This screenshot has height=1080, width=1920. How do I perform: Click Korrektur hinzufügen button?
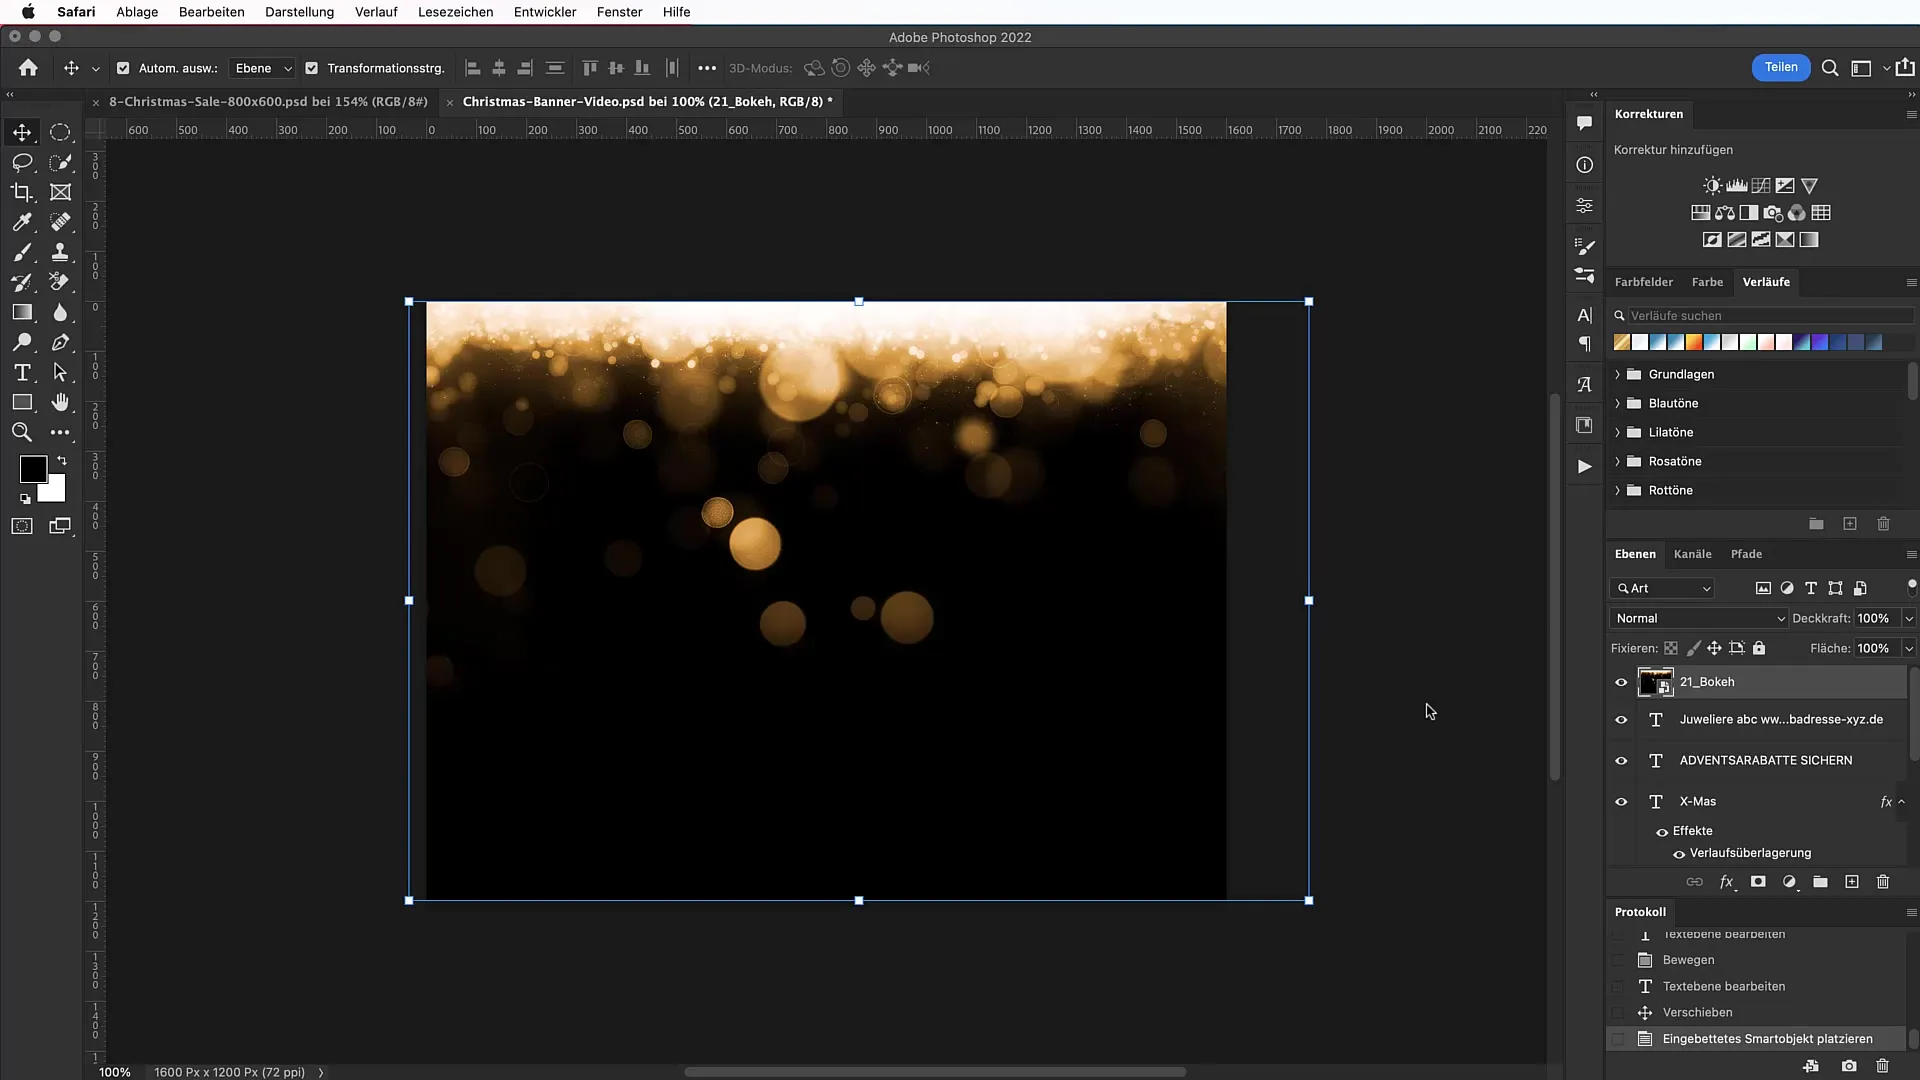[1673, 149]
